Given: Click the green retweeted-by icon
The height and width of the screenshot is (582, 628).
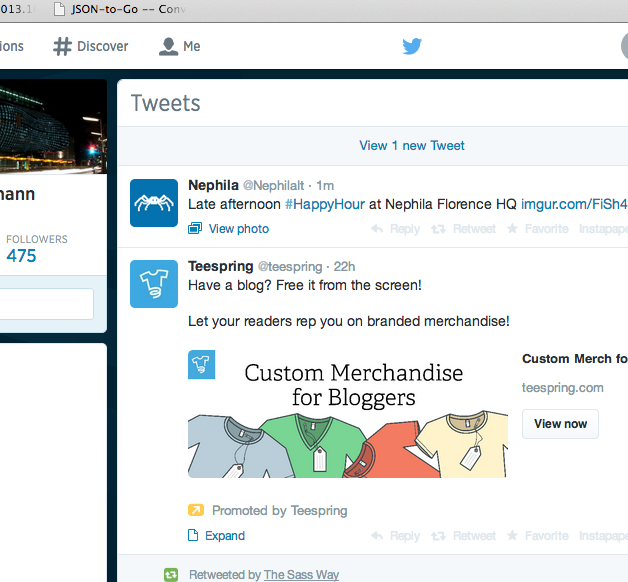Looking at the screenshot, I should [171, 575].
